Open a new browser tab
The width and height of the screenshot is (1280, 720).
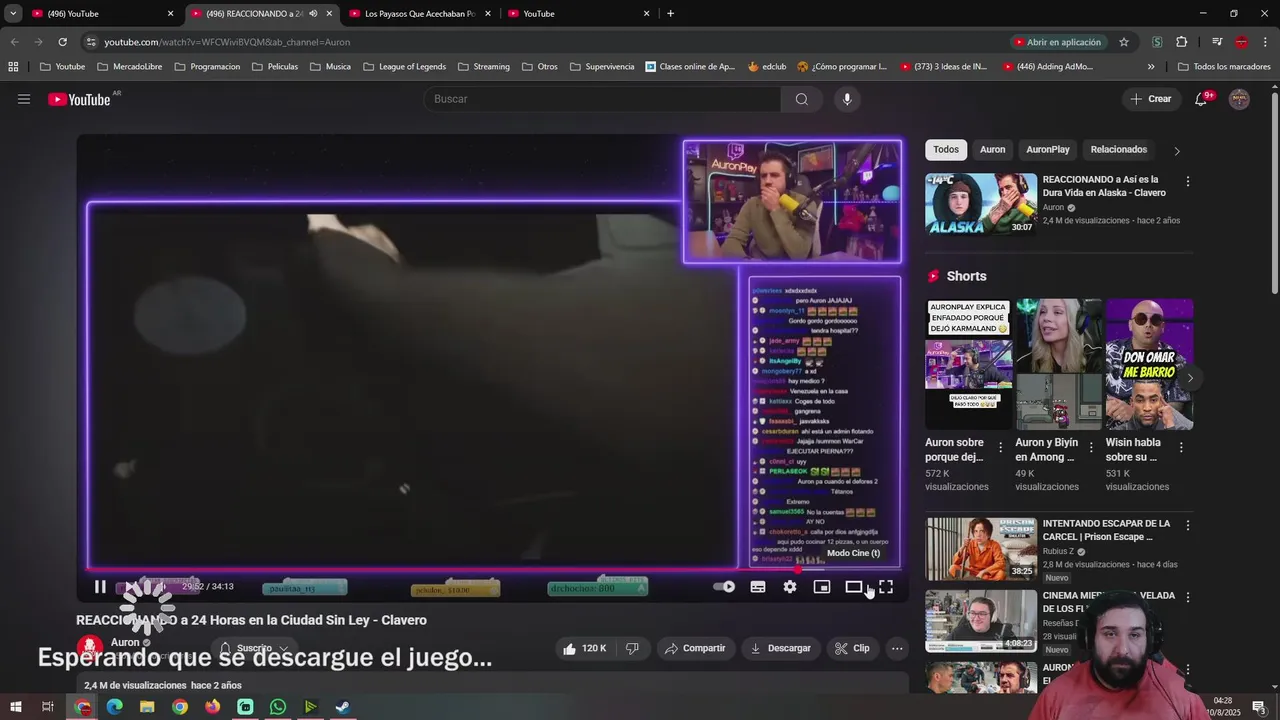click(x=670, y=14)
